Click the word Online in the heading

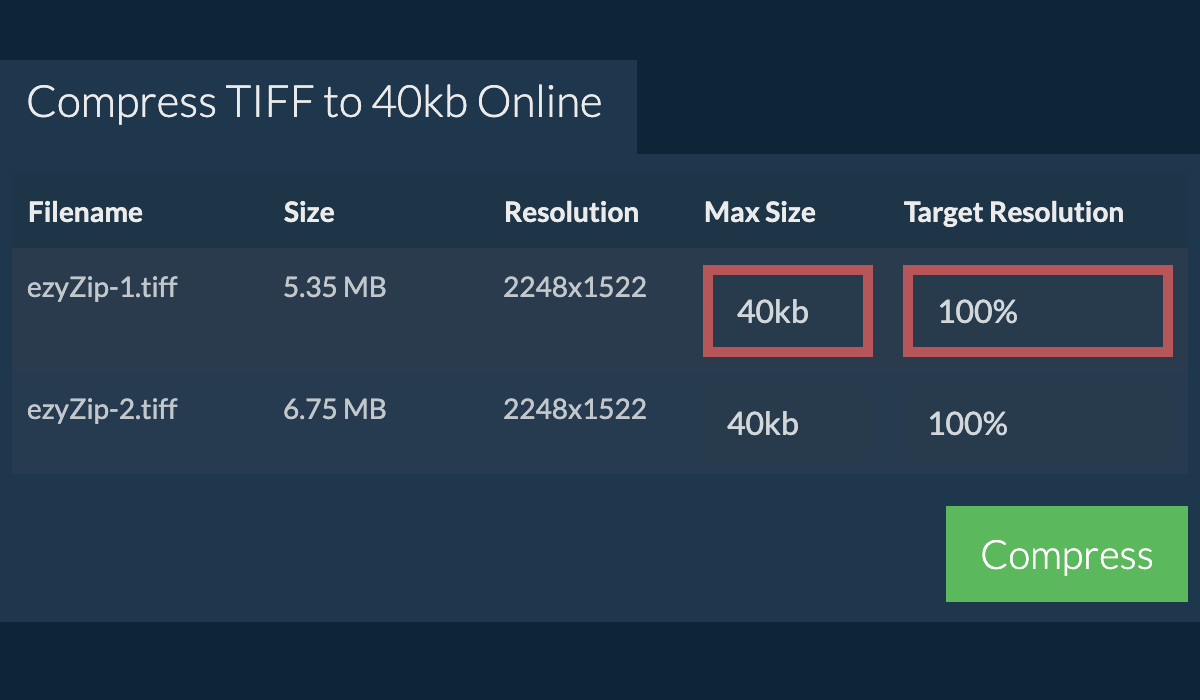tap(540, 103)
